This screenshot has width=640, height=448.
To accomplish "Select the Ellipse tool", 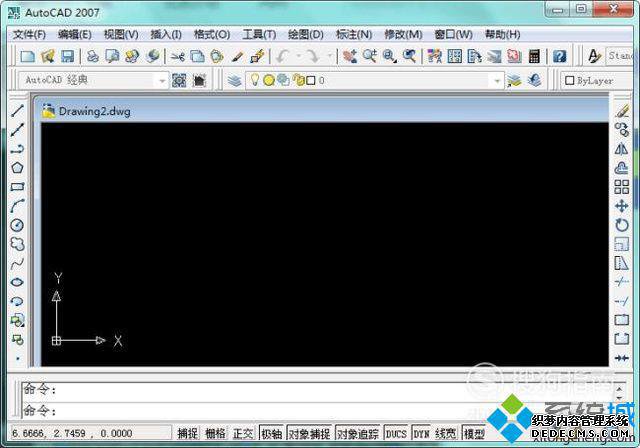I will (17, 282).
